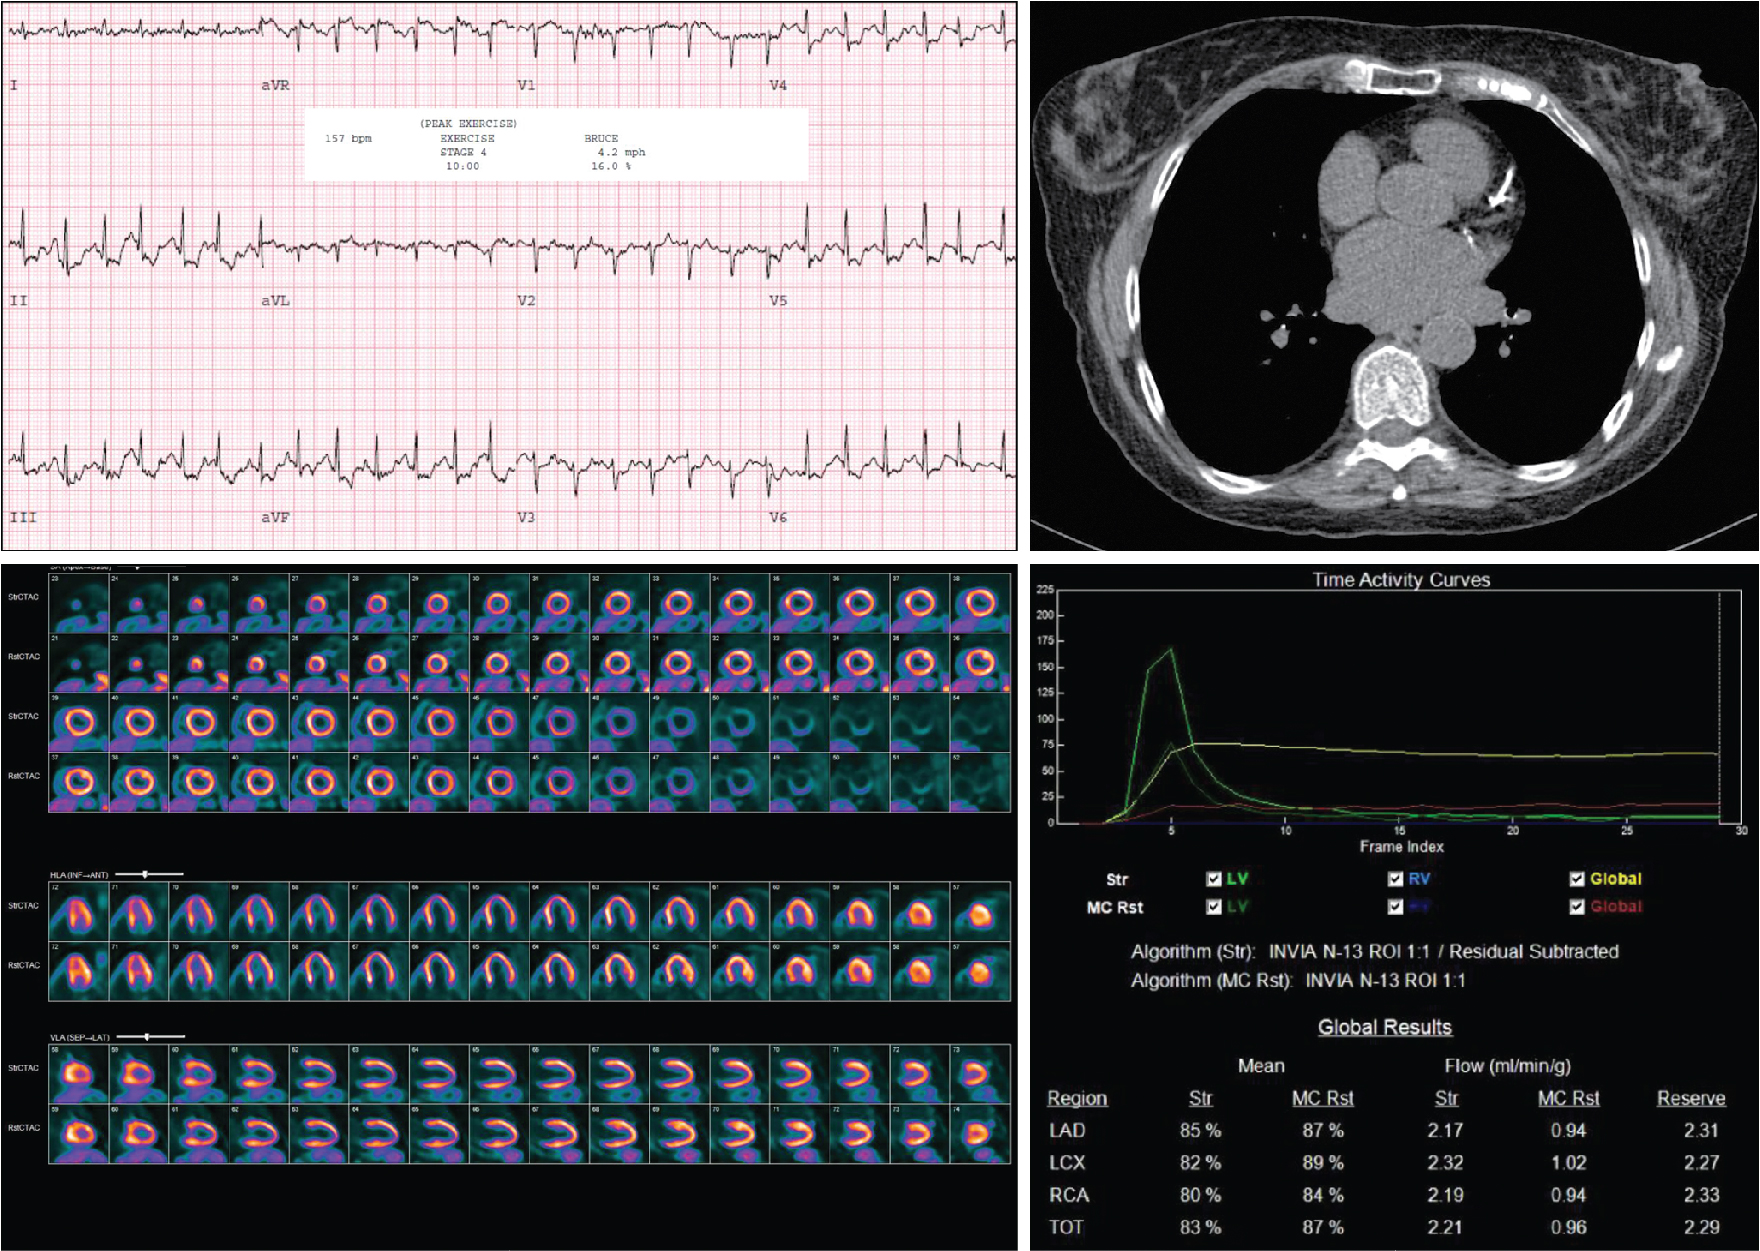The width and height of the screenshot is (1760, 1251).
Task: Click the Global Results heading
Action: (x=1384, y=1027)
